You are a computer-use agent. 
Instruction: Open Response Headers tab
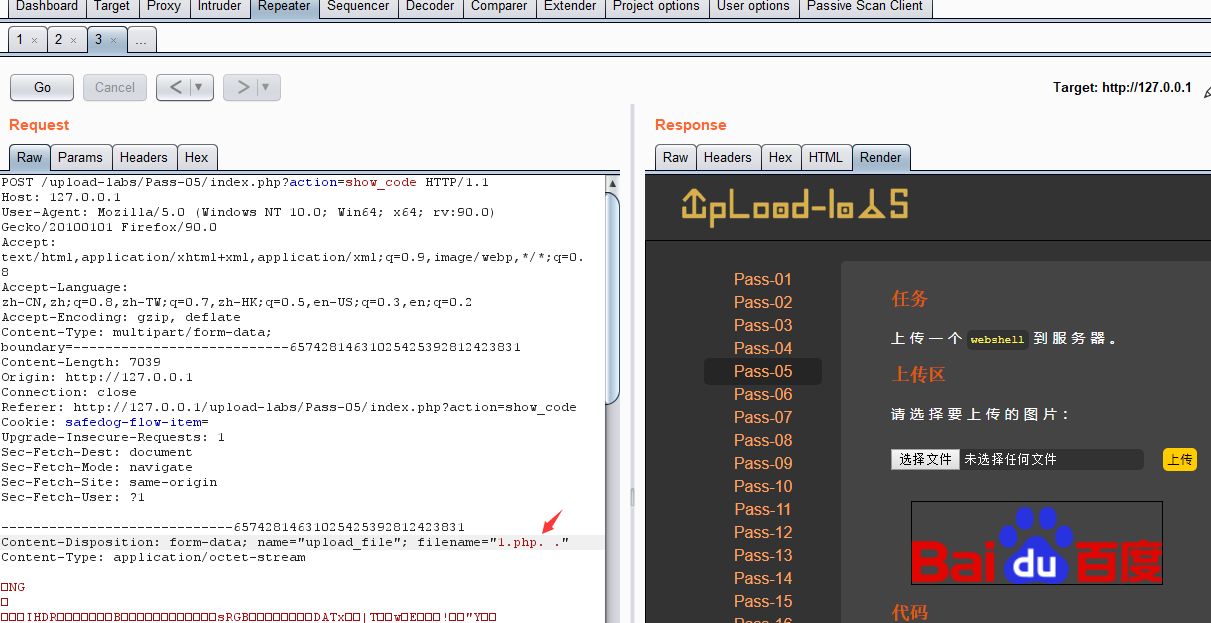pos(728,157)
